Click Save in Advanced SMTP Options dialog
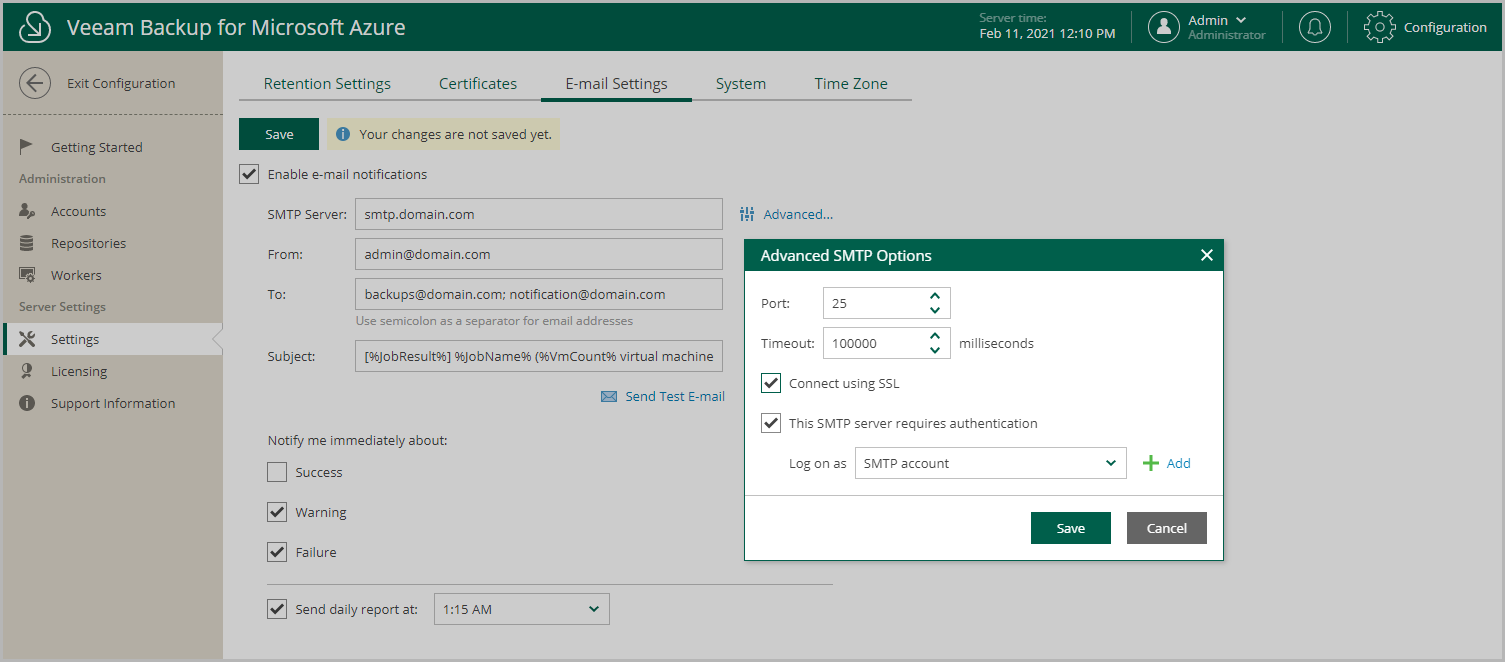Image resolution: width=1505 pixels, height=662 pixels. click(1070, 528)
